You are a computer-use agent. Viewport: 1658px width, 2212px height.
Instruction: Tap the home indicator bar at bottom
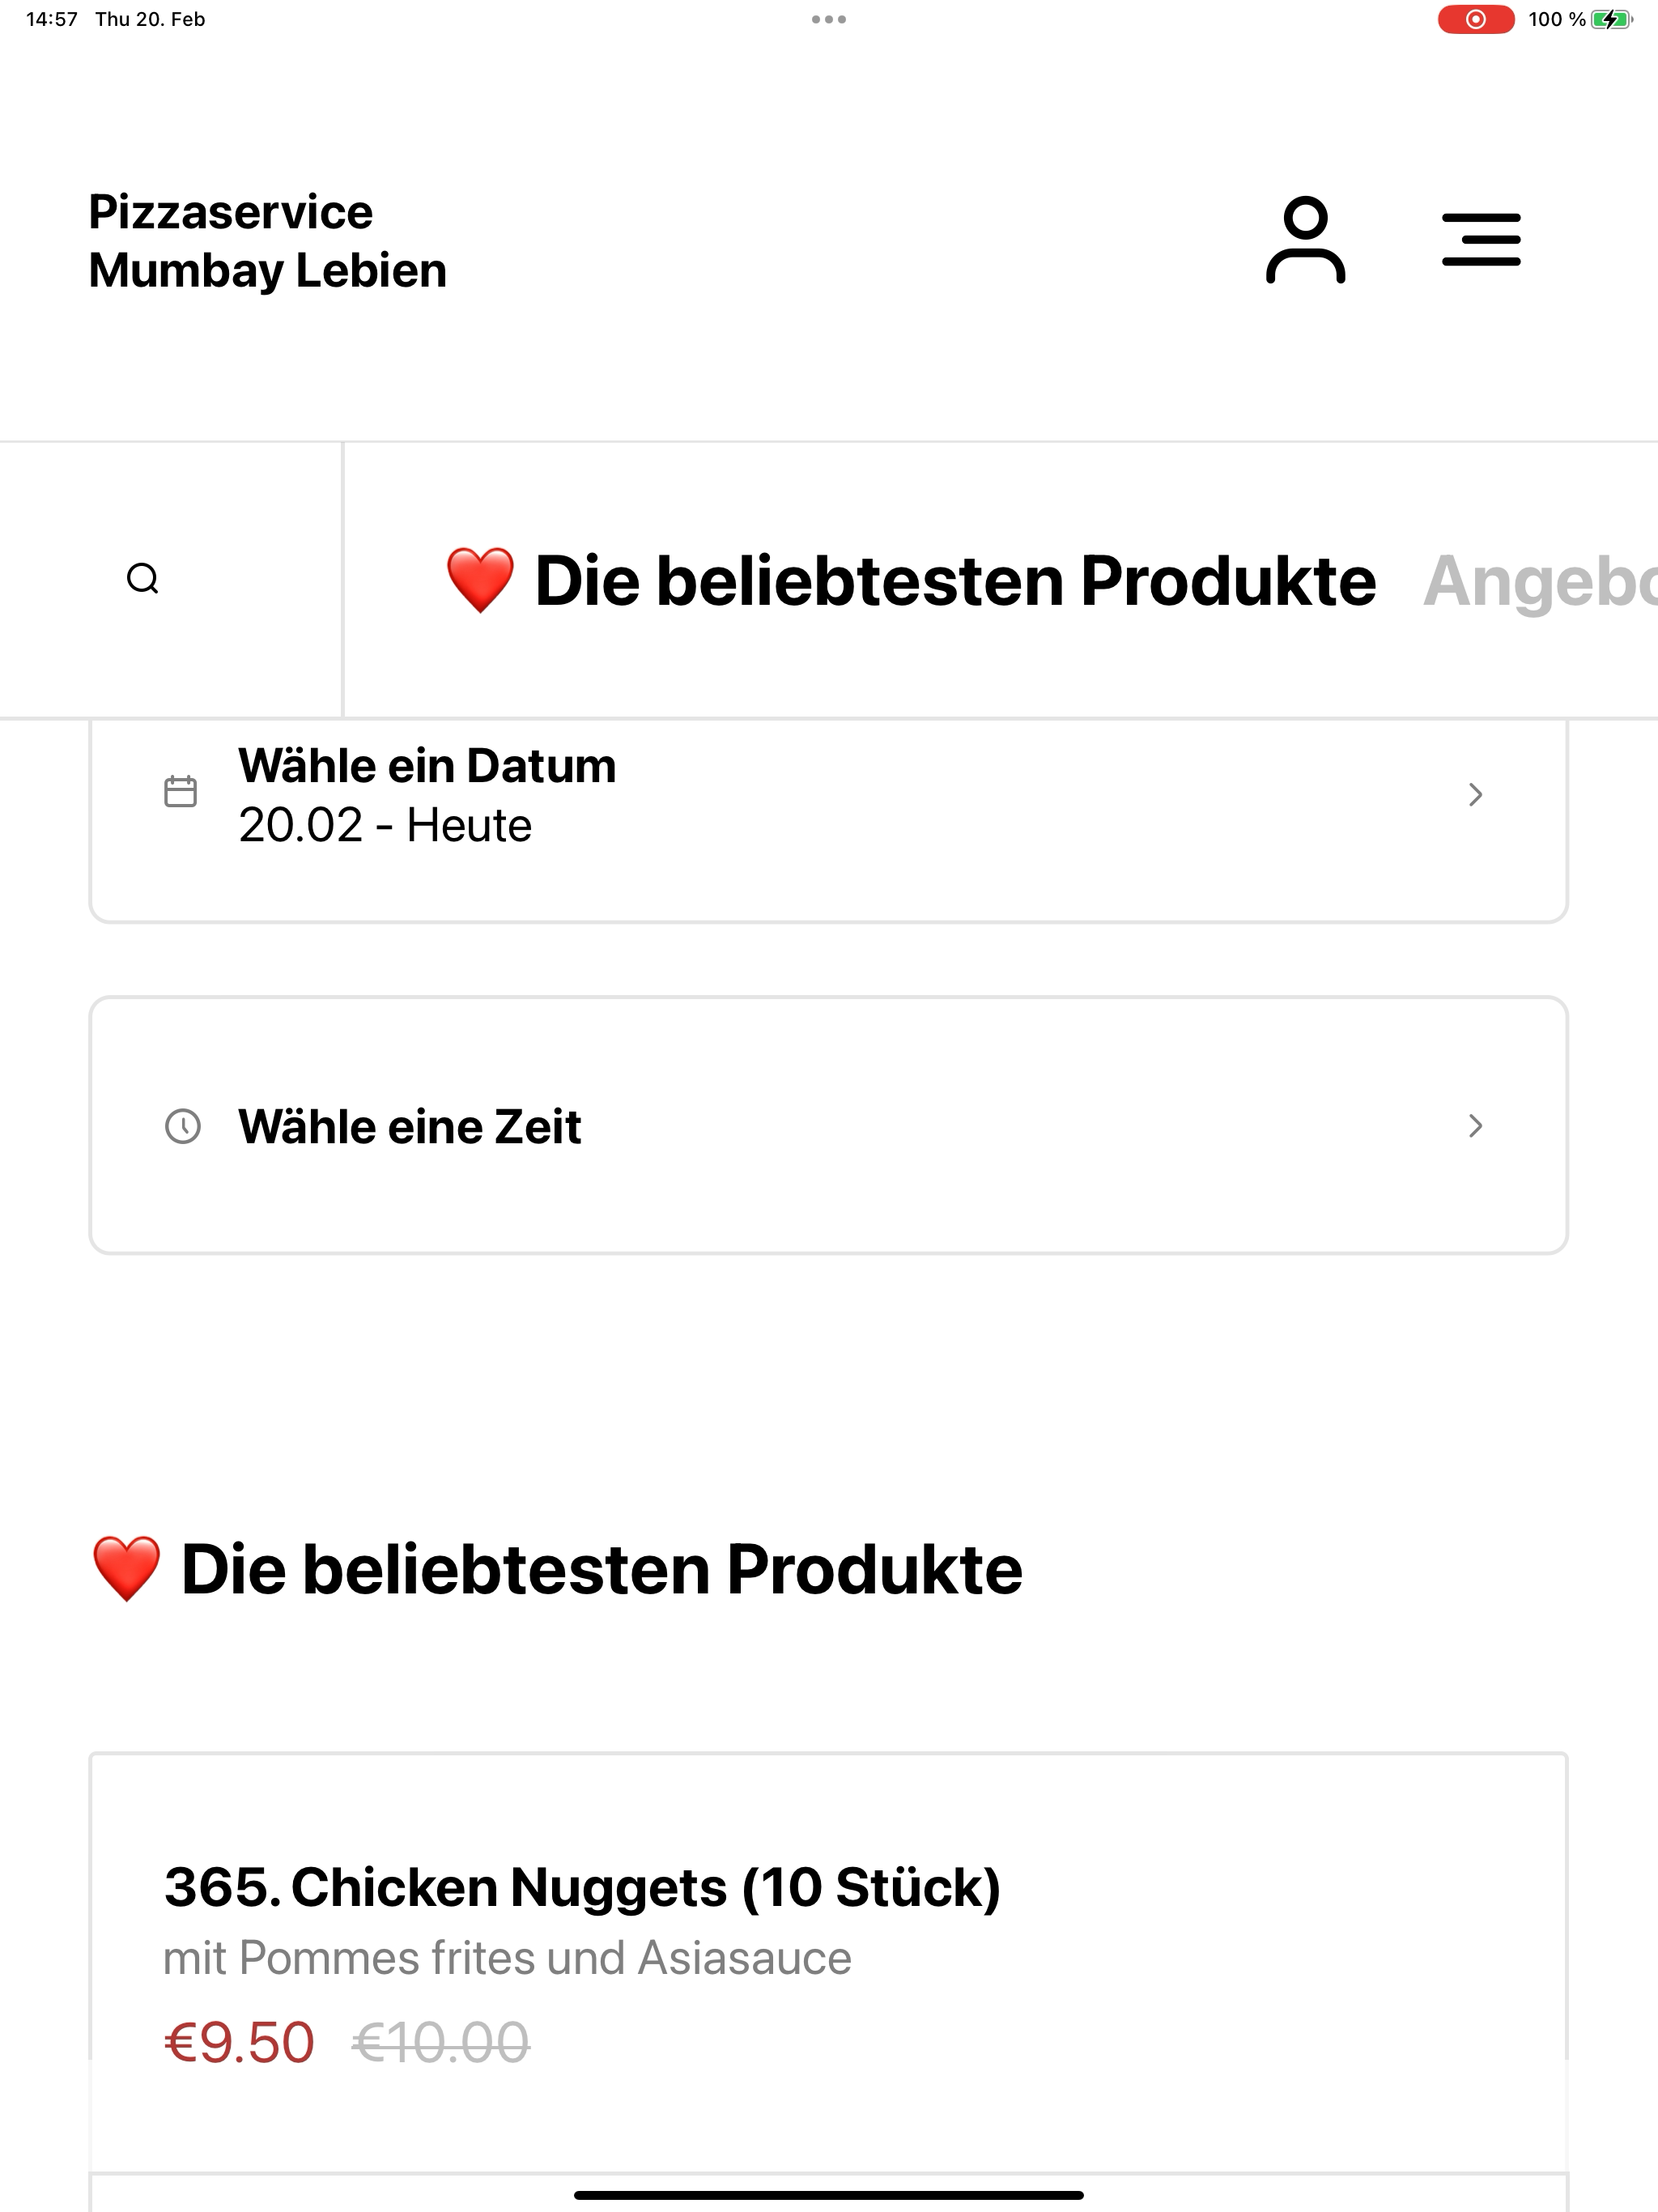pyautogui.click(x=829, y=2195)
